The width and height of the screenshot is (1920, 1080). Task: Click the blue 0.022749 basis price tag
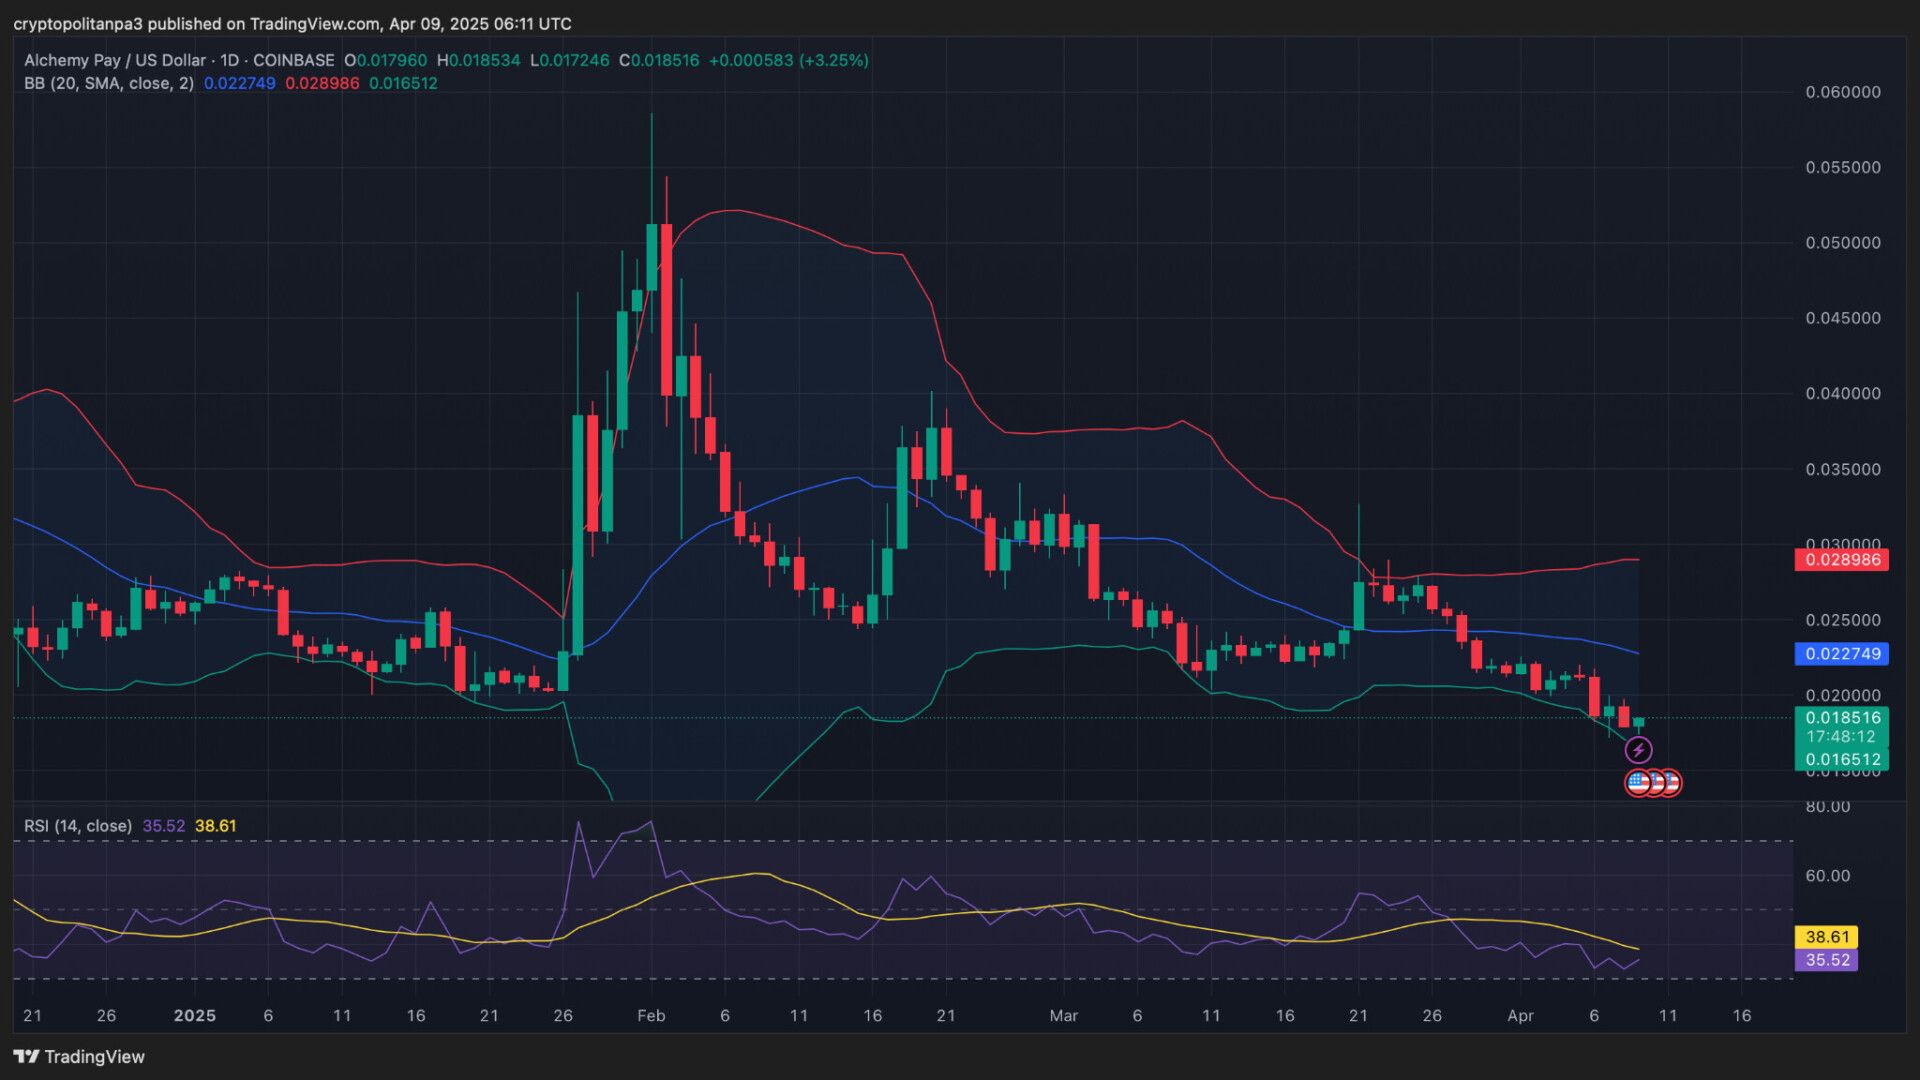[1841, 654]
